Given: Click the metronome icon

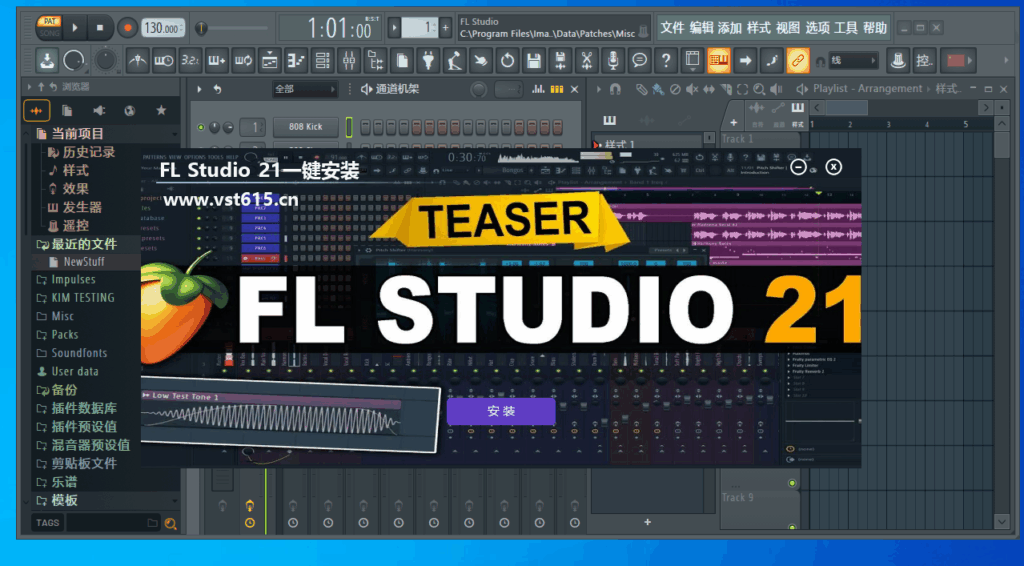Looking at the screenshot, I should pyautogui.click(x=137, y=61).
